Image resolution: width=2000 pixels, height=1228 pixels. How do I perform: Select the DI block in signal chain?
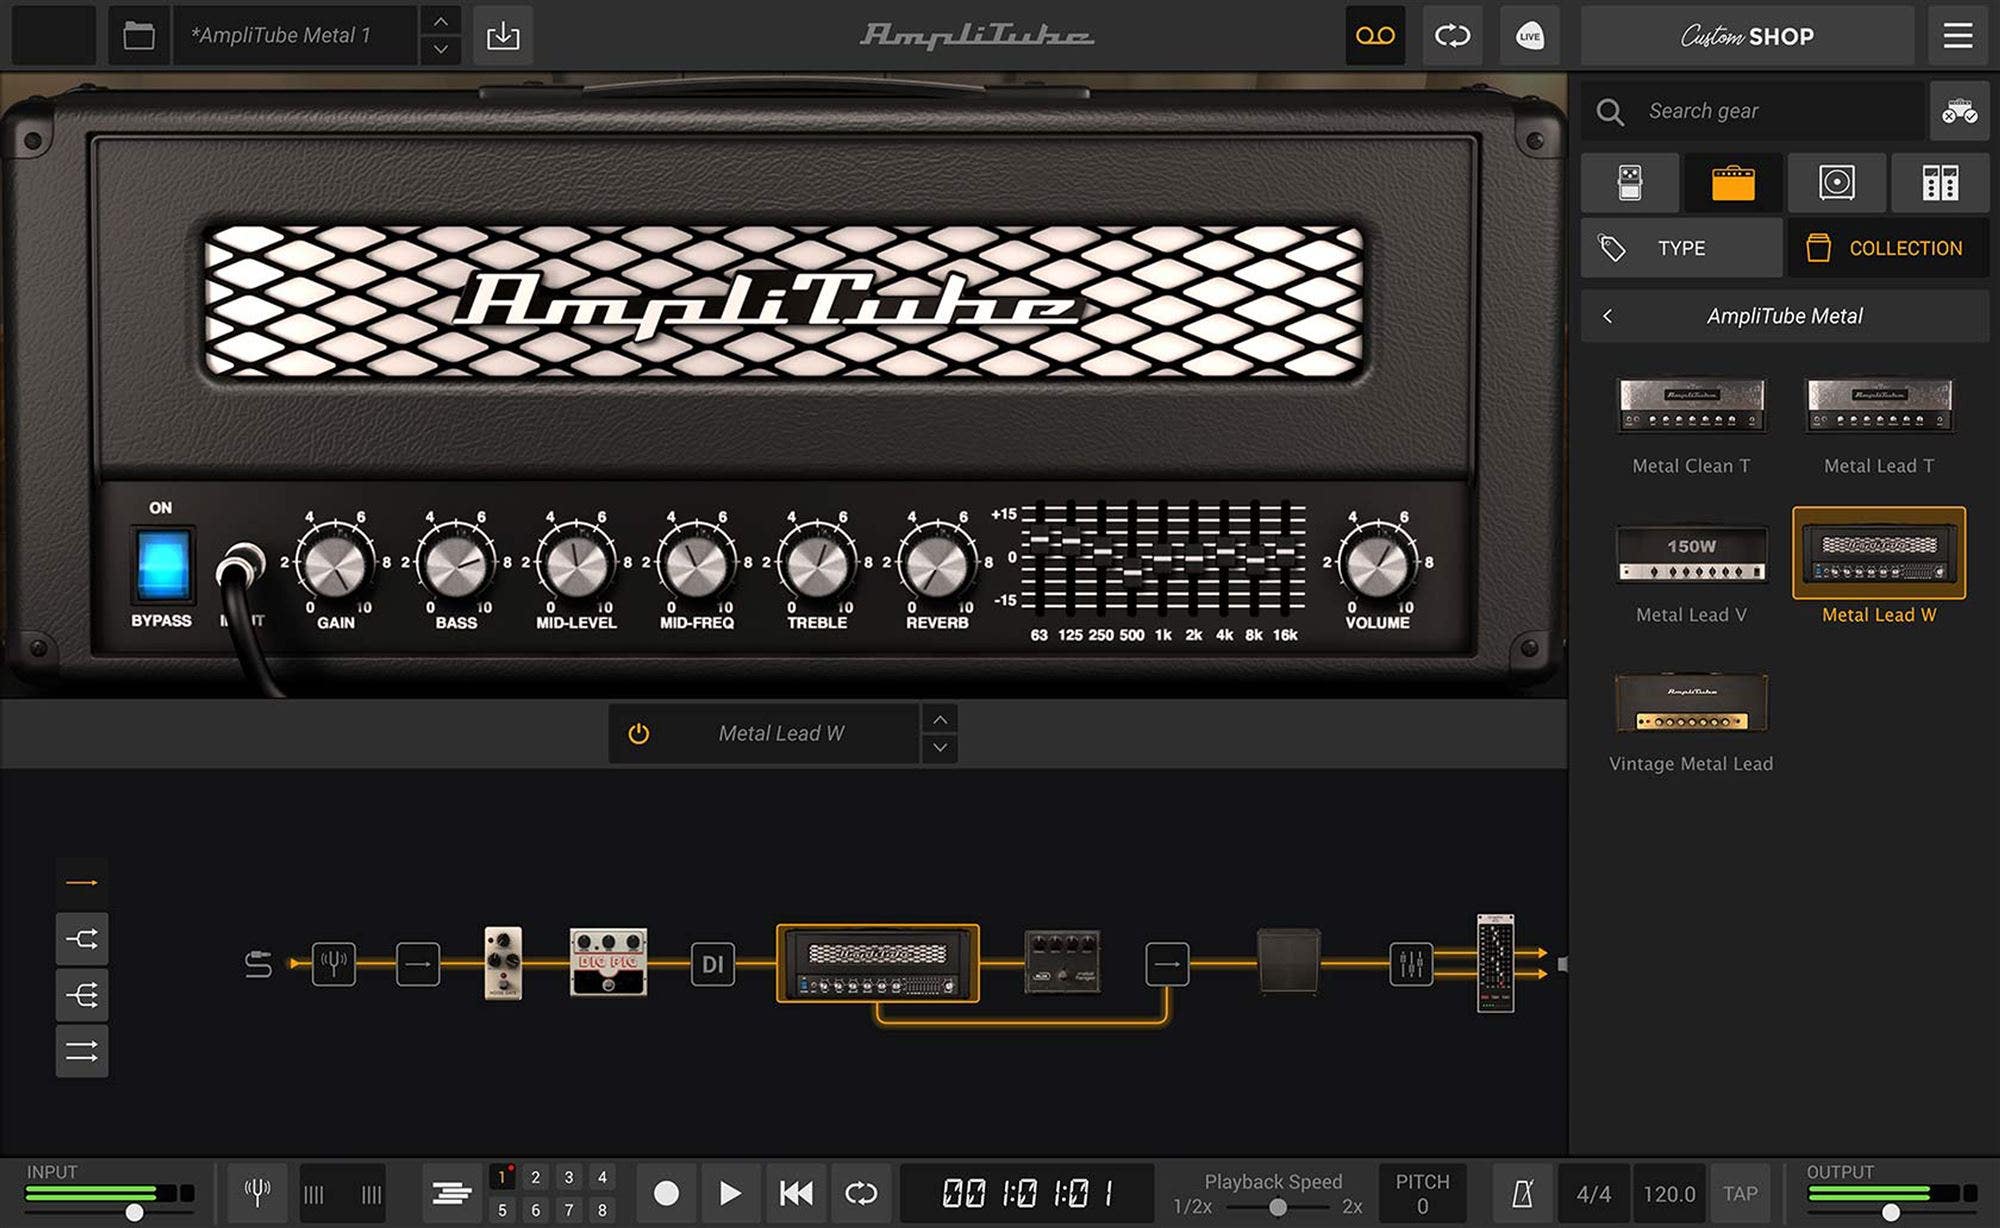[x=712, y=964]
